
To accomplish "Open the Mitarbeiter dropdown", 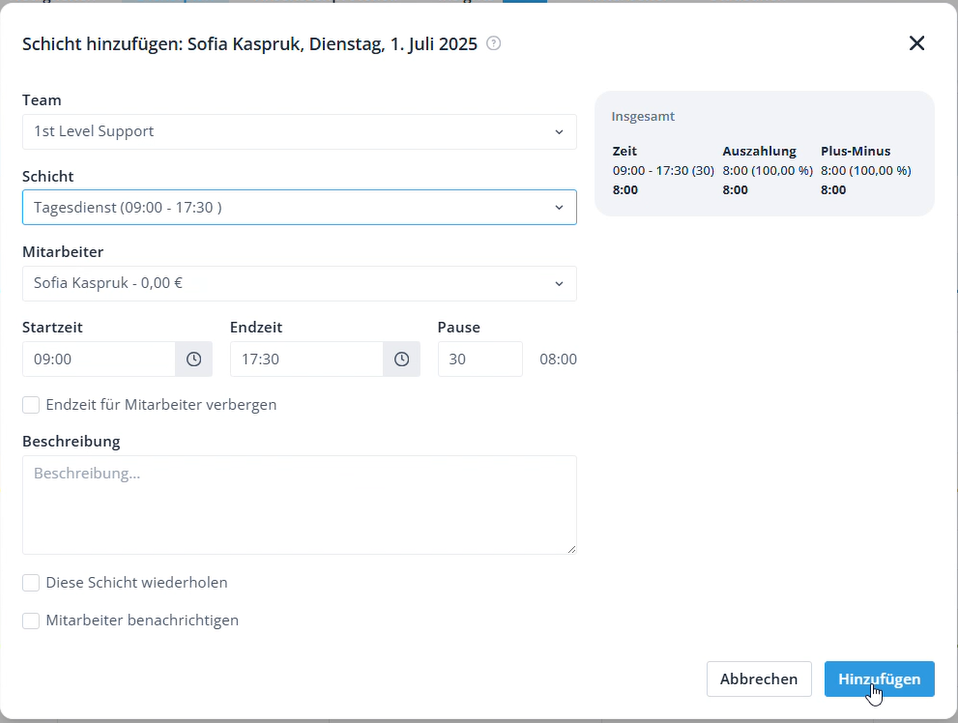I will click(299, 283).
